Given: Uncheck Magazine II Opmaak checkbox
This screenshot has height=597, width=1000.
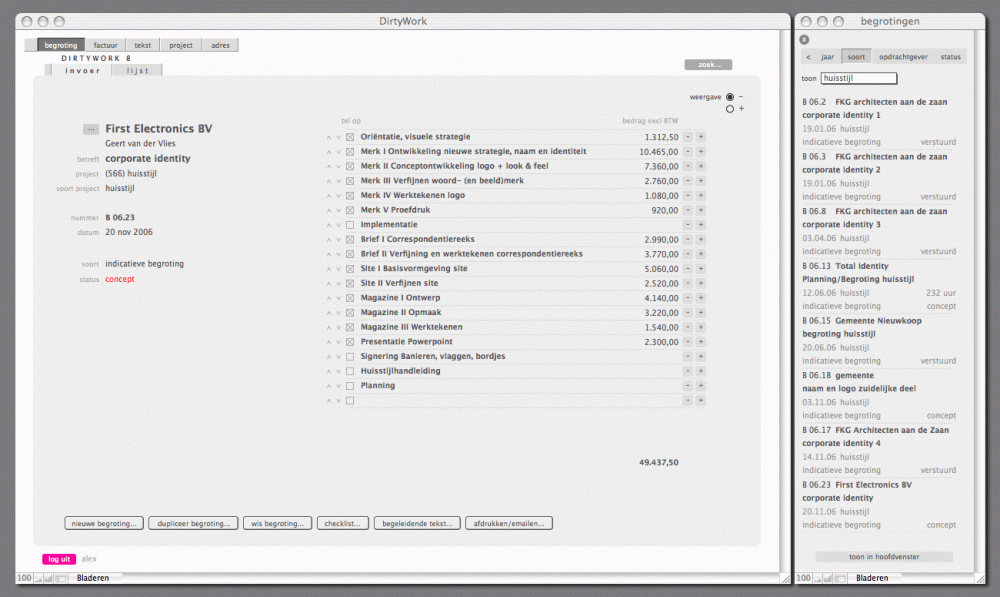Looking at the screenshot, I should coord(350,313).
